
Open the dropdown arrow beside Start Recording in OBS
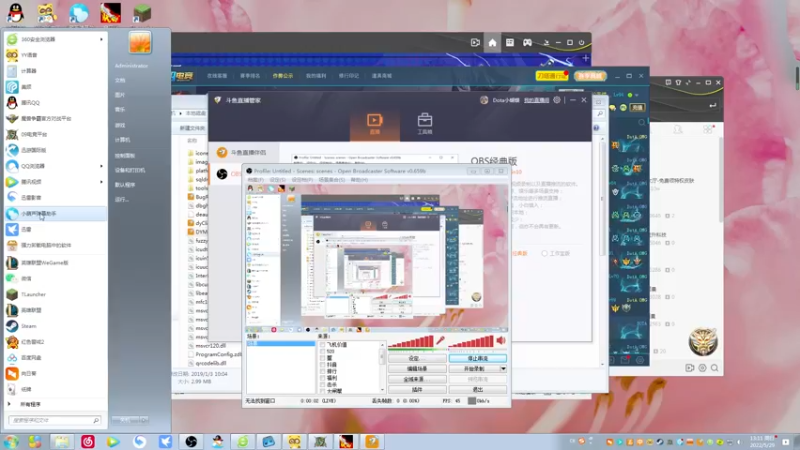coord(503,368)
